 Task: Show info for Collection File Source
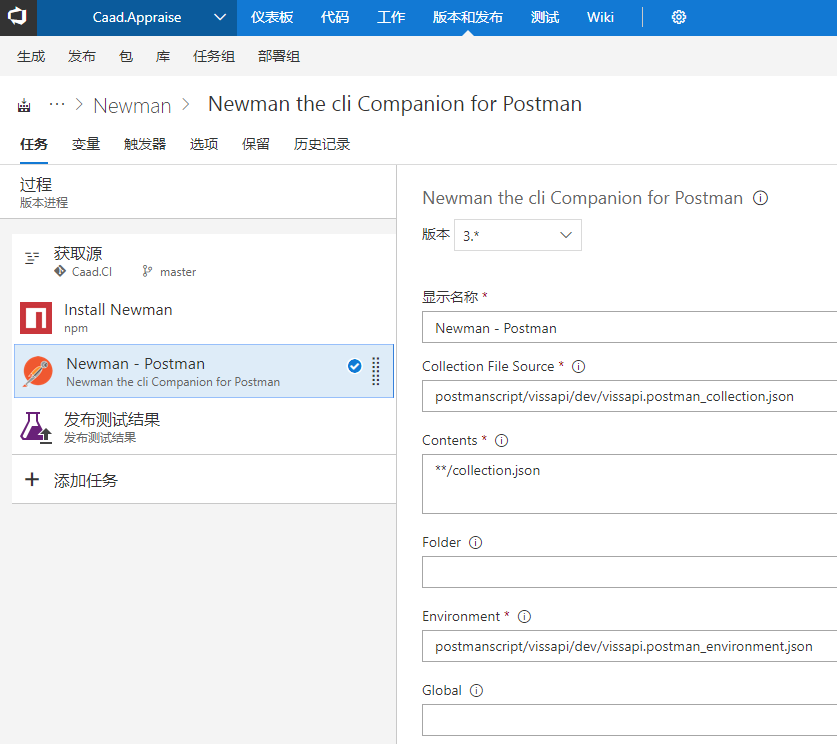(x=579, y=367)
